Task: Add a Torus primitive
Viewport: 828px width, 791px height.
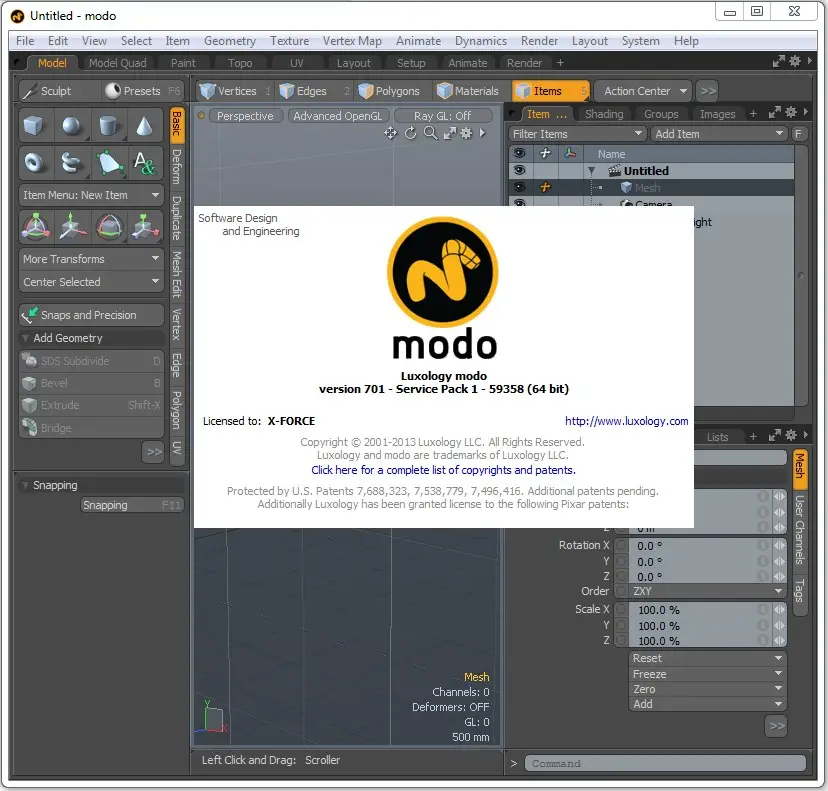Action: pyautogui.click(x=35, y=163)
